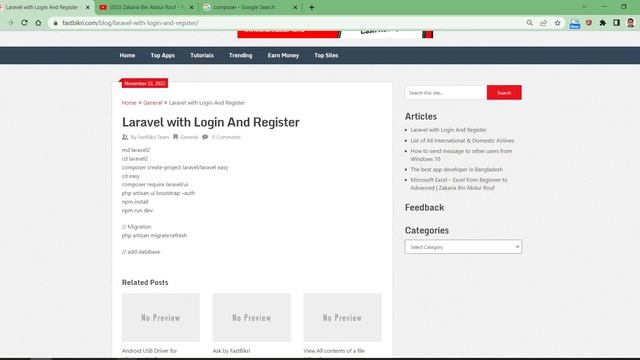Close the composer Google Search tab

click(x=295, y=7)
